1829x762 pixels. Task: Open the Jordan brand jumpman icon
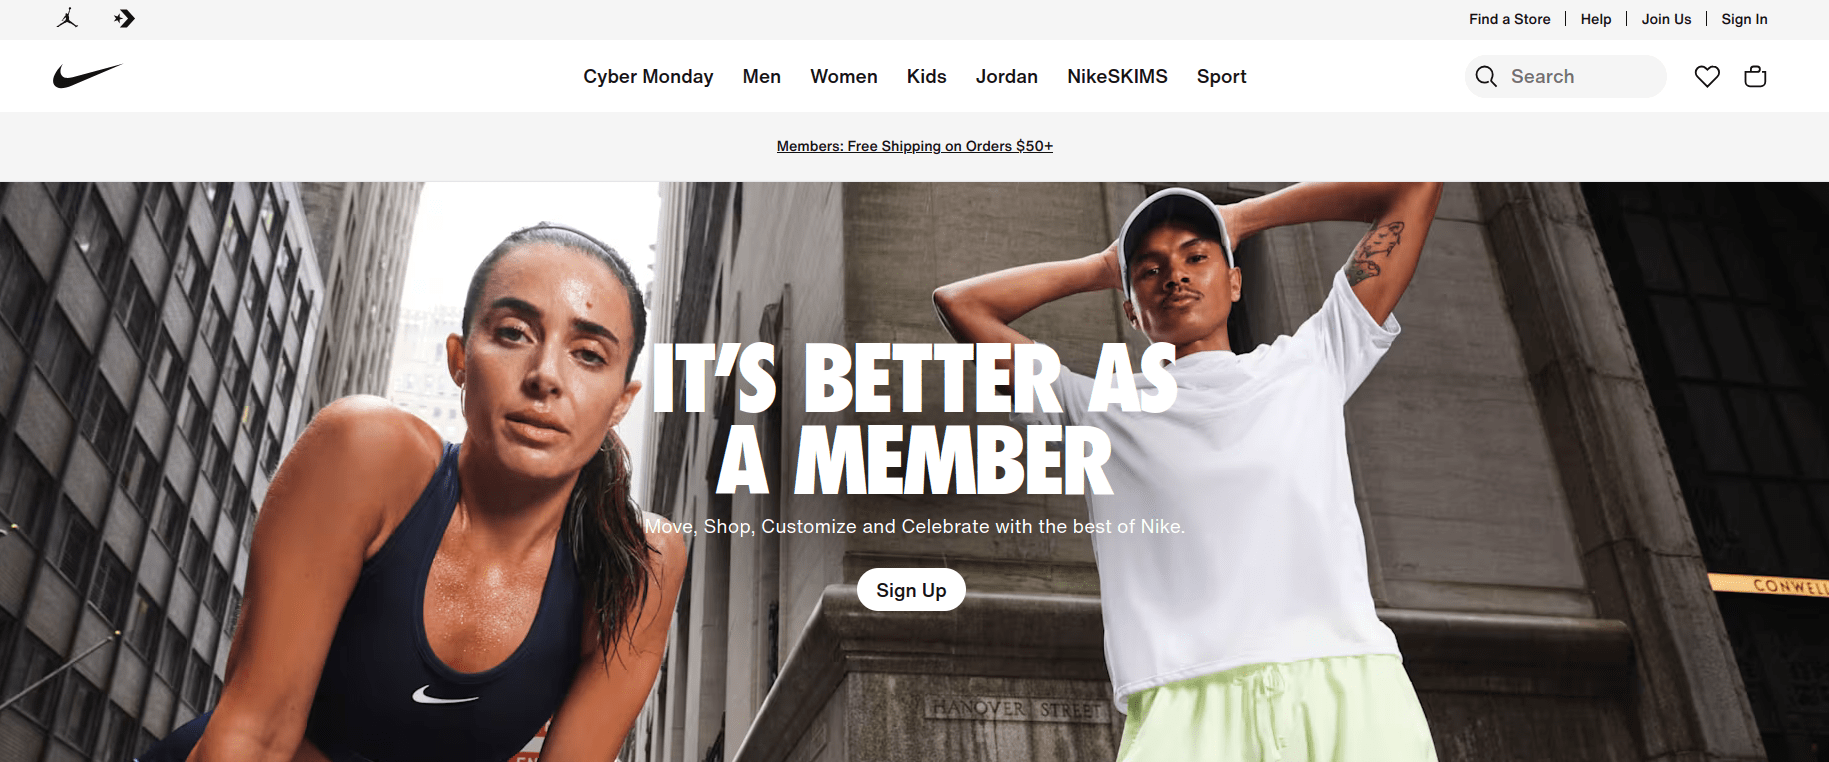[x=67, y=18]
